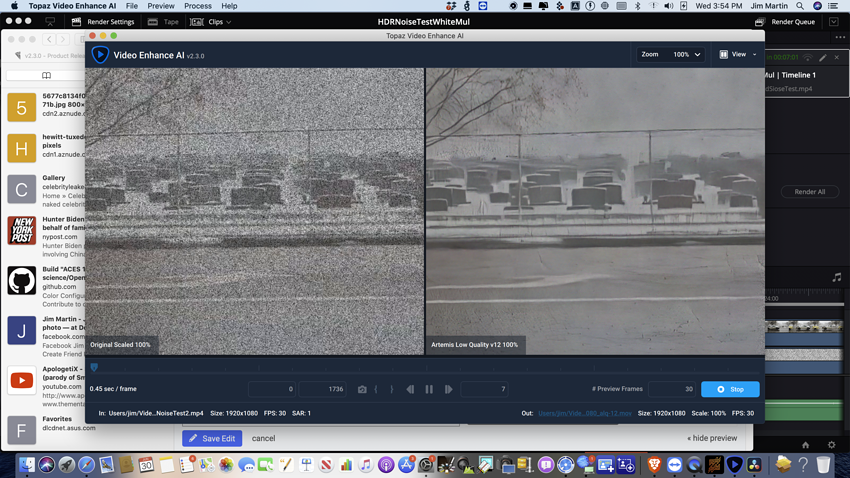Click the Render All button
Image resolution: width=850 pixels, height=478 pixels.
coord(809,192)
